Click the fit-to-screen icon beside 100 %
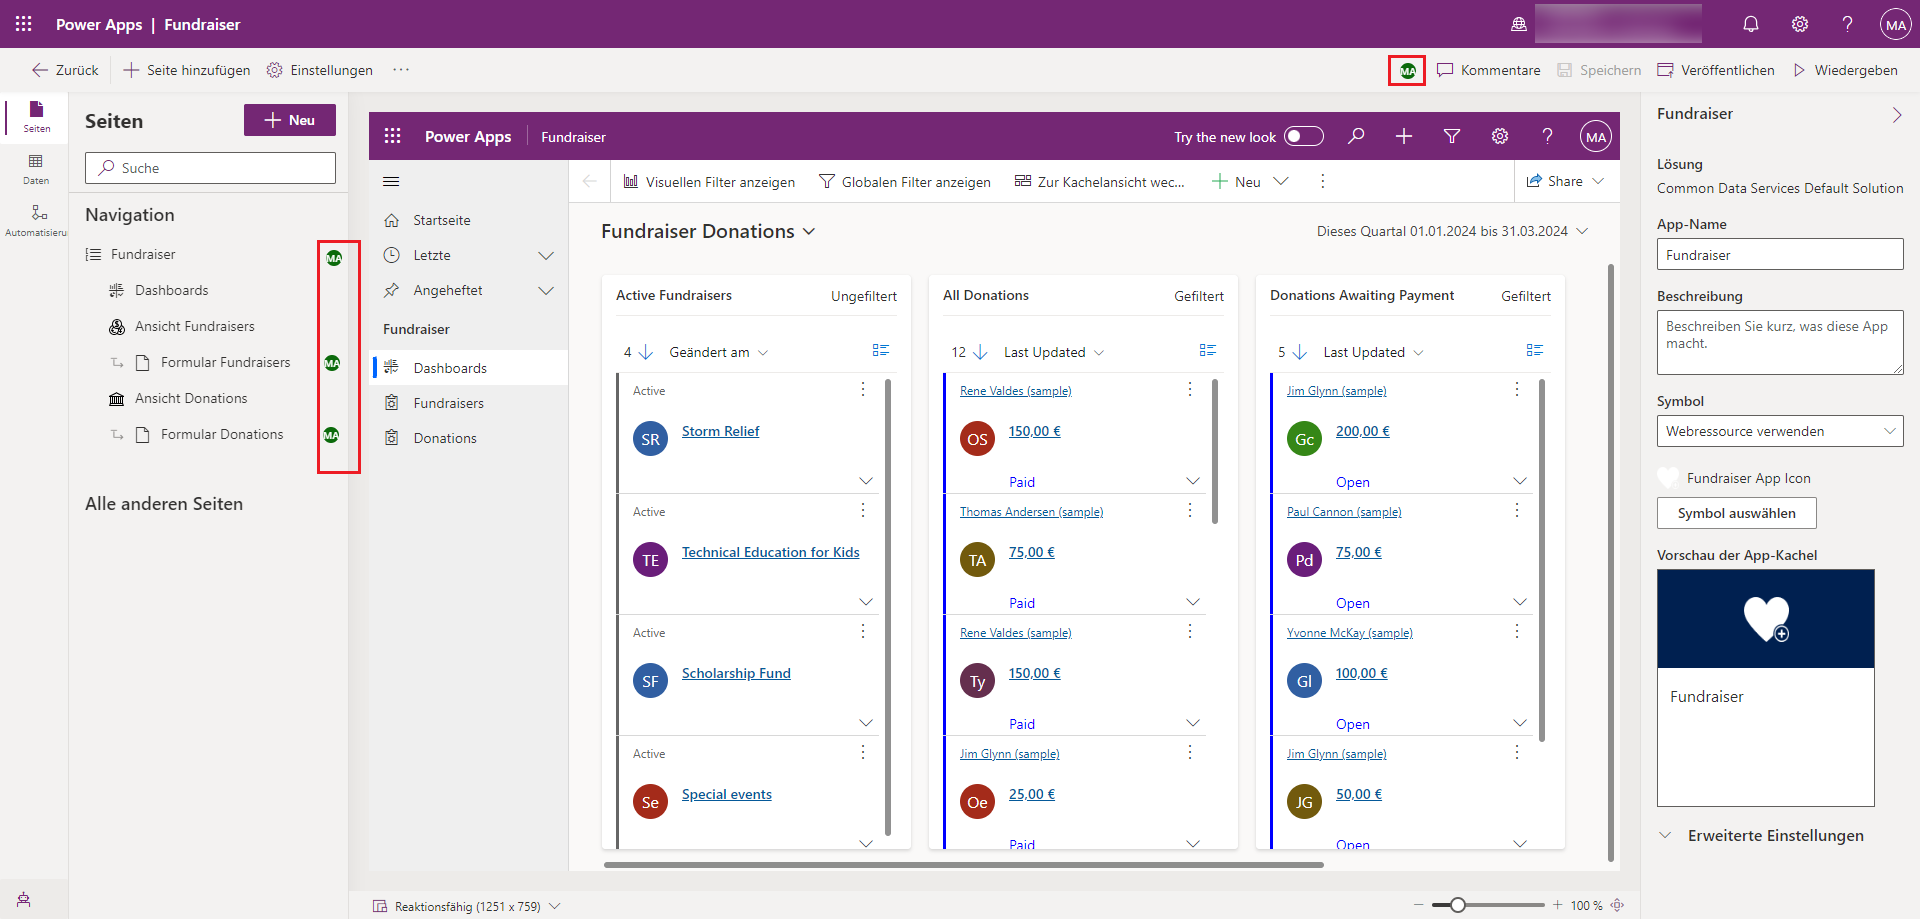The image size is (1920, 919). click(x=1617, y=905)
